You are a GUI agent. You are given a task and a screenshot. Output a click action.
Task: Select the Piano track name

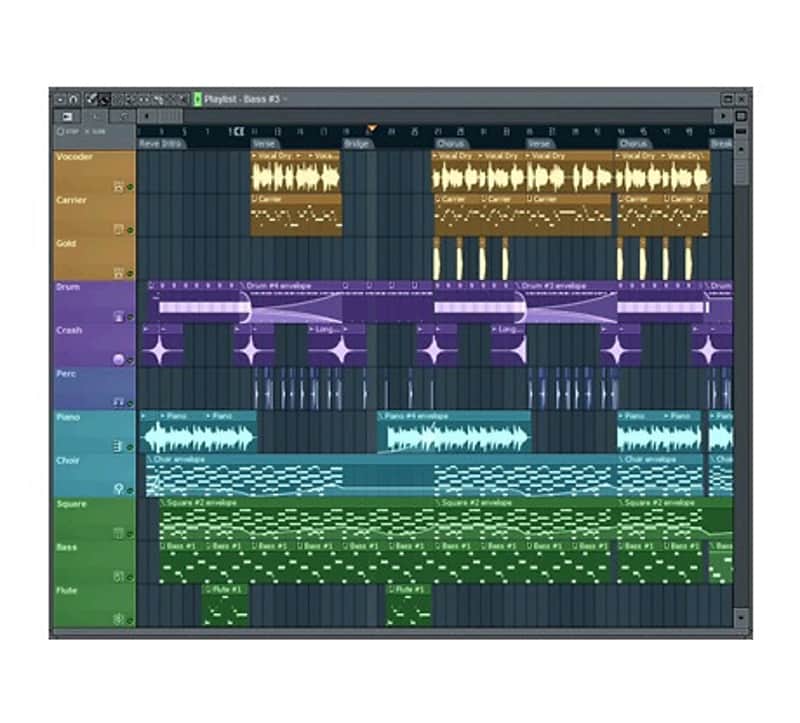[x=68, y=417]
